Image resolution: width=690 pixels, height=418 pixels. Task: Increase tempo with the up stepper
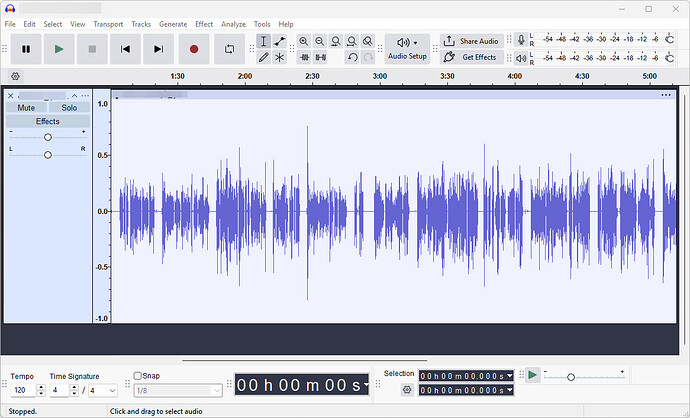tap(41, 387)
